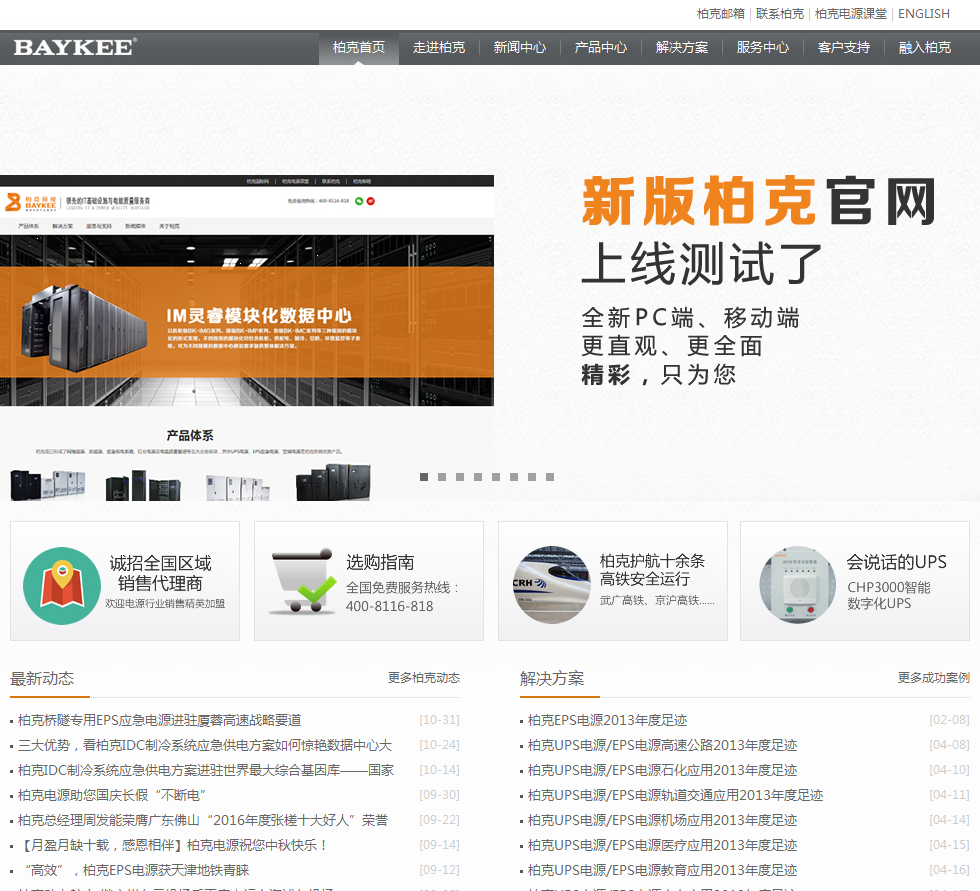
Task: Open news about 2016年度张槎十大好人 荣誉
Action: pos(203,820)
